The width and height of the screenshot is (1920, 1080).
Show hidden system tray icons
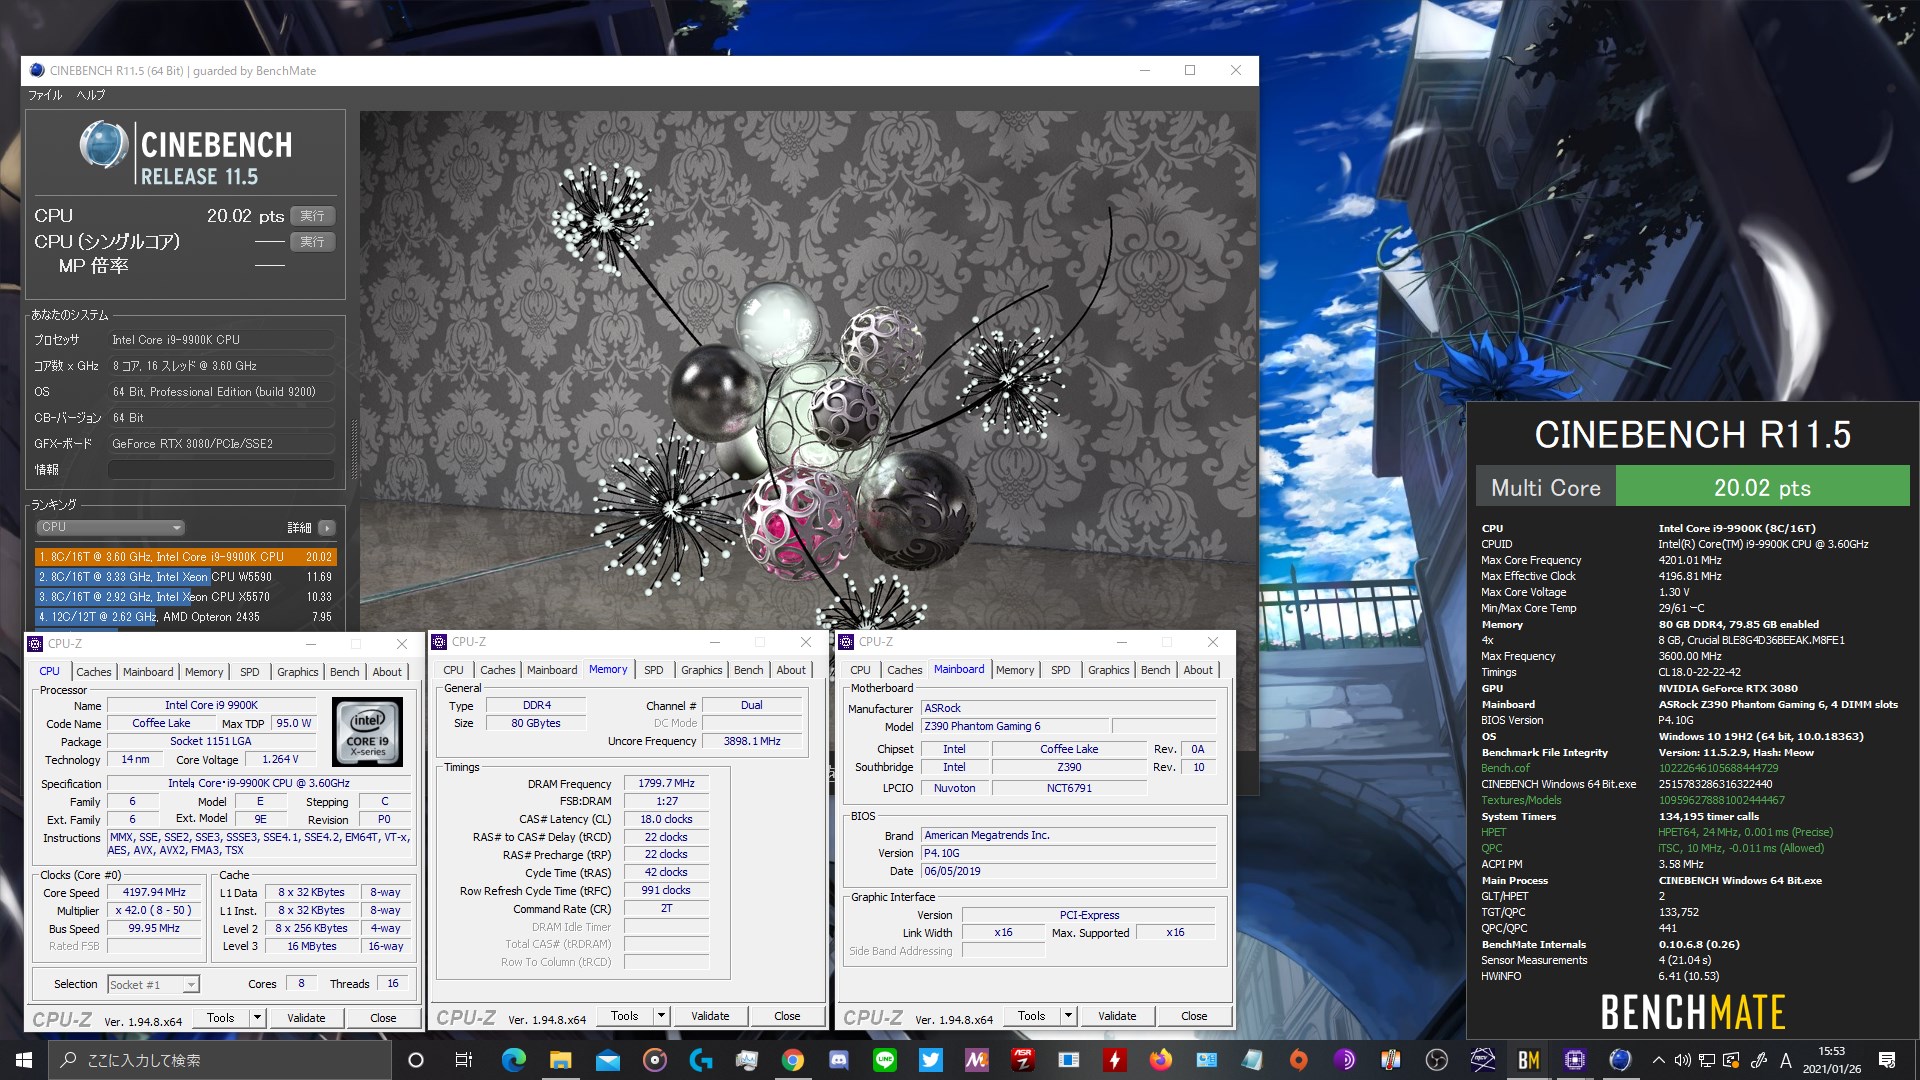(x=1659, y=1060)
